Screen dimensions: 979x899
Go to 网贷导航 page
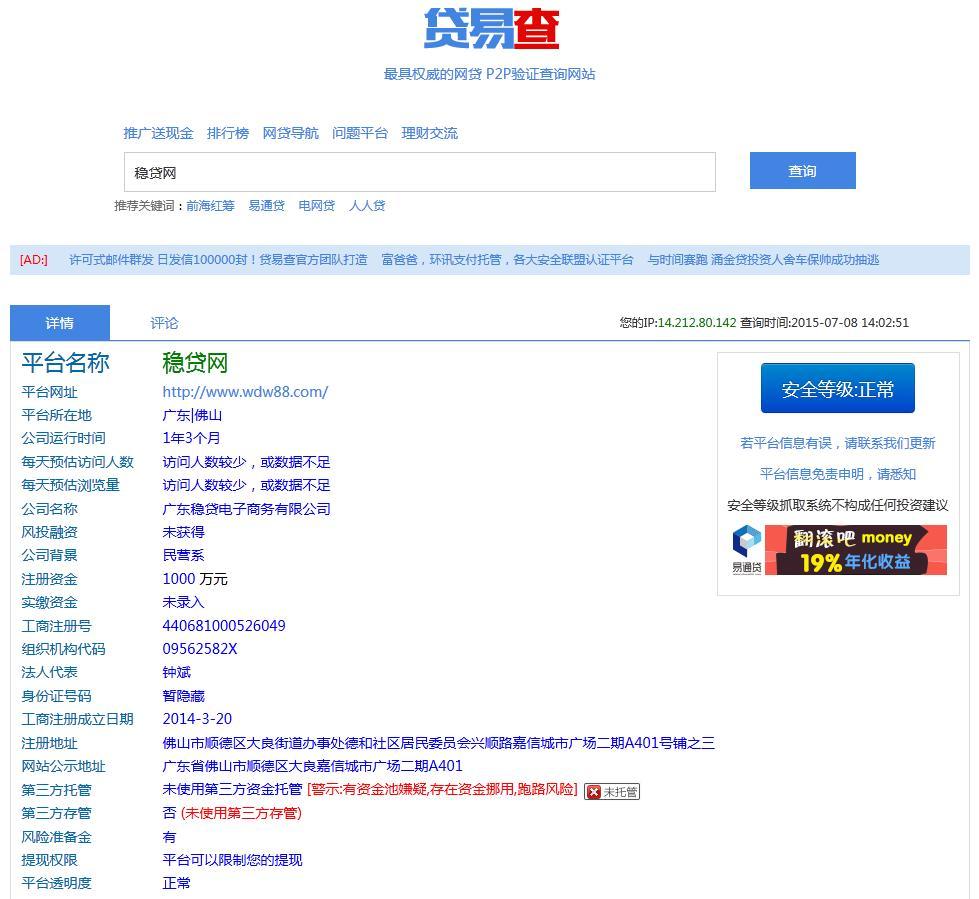[290, 133]
